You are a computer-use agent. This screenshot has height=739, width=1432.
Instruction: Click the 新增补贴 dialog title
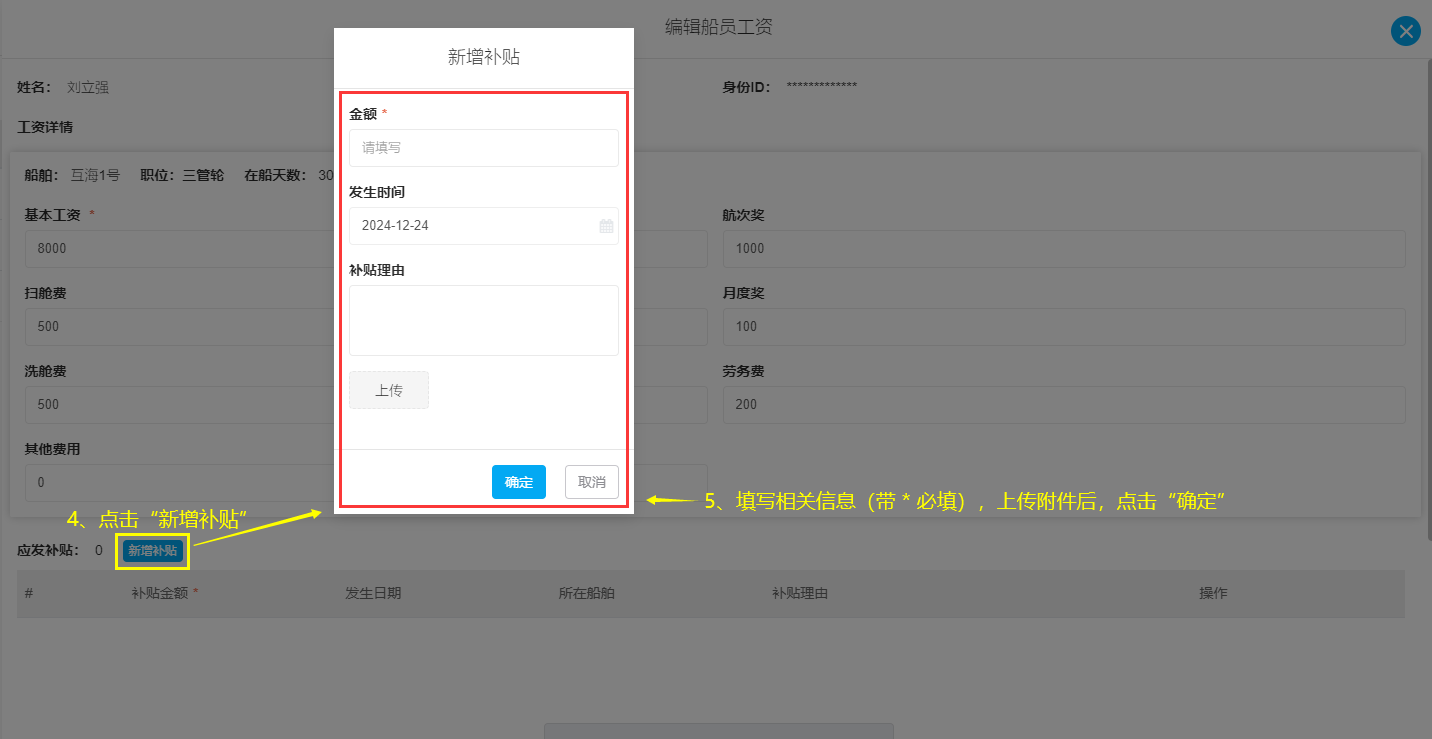tap(484, 57)
